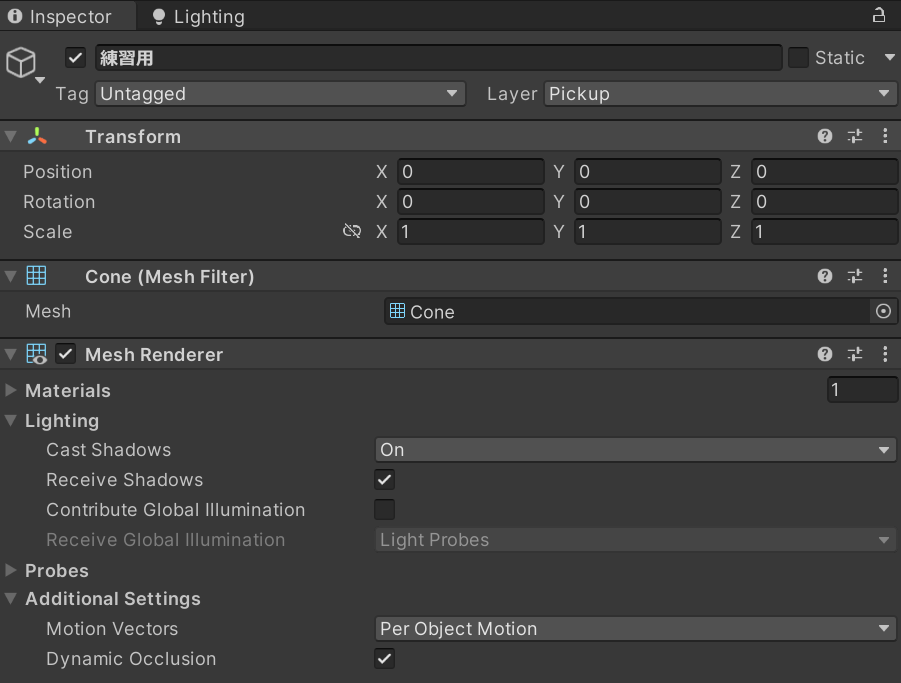Screen dimensions: 901x683
Task: Open Transform preset settings icon
Action: point(855,136)
